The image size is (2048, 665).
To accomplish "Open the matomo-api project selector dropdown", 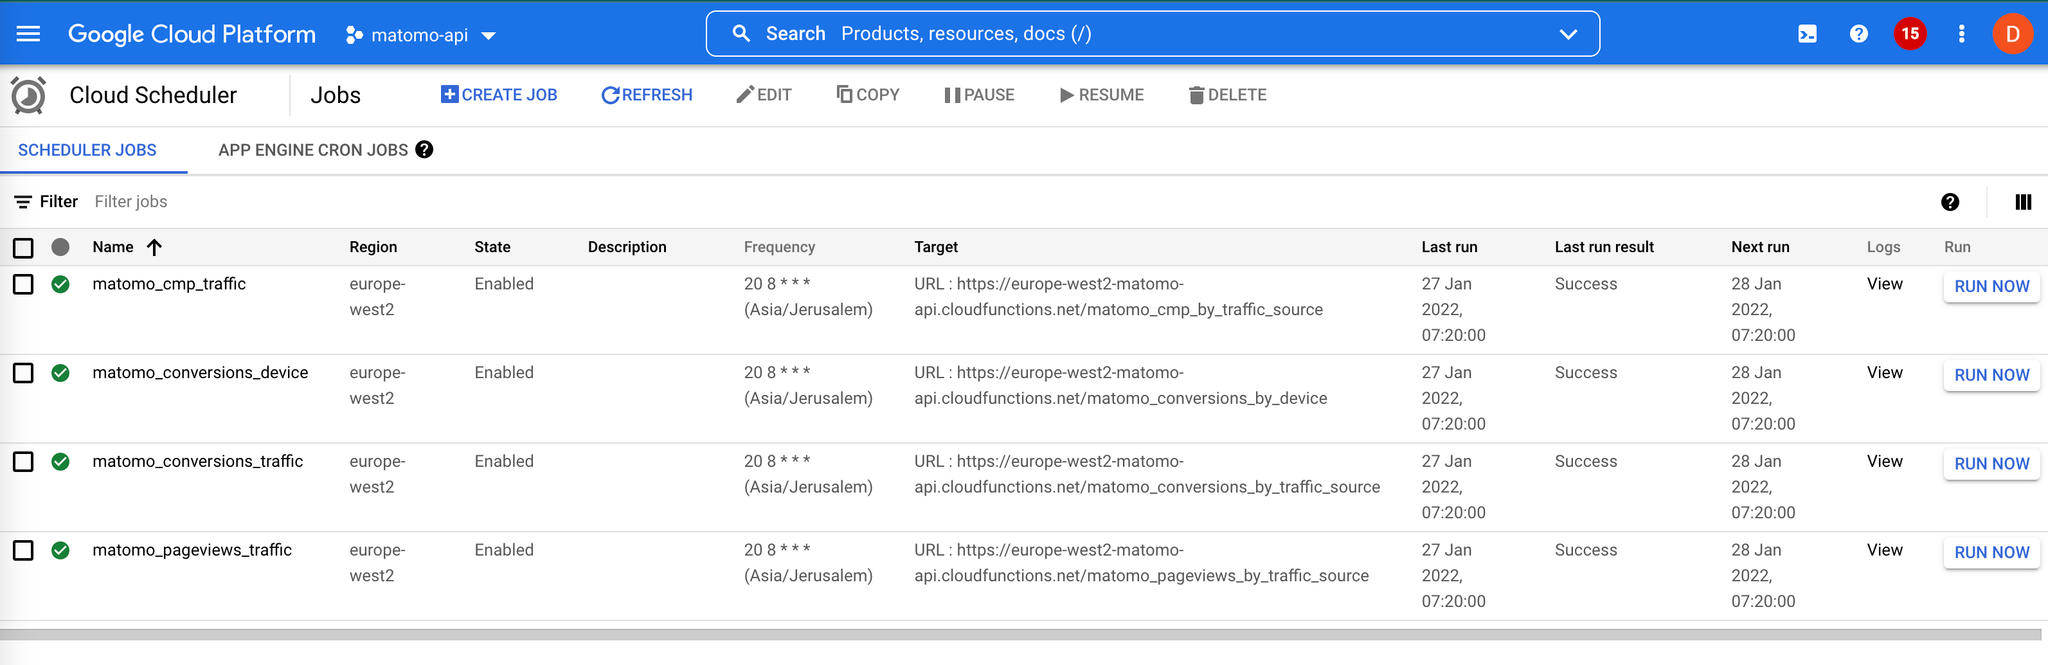I will [x=421, y=35].
